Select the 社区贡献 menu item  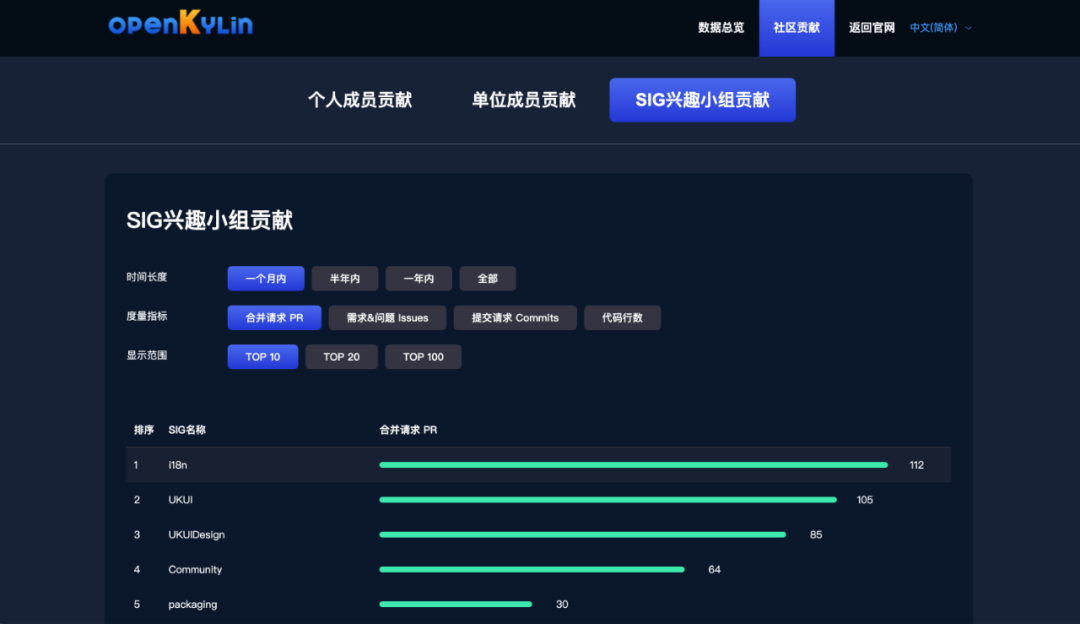(796, 27)
